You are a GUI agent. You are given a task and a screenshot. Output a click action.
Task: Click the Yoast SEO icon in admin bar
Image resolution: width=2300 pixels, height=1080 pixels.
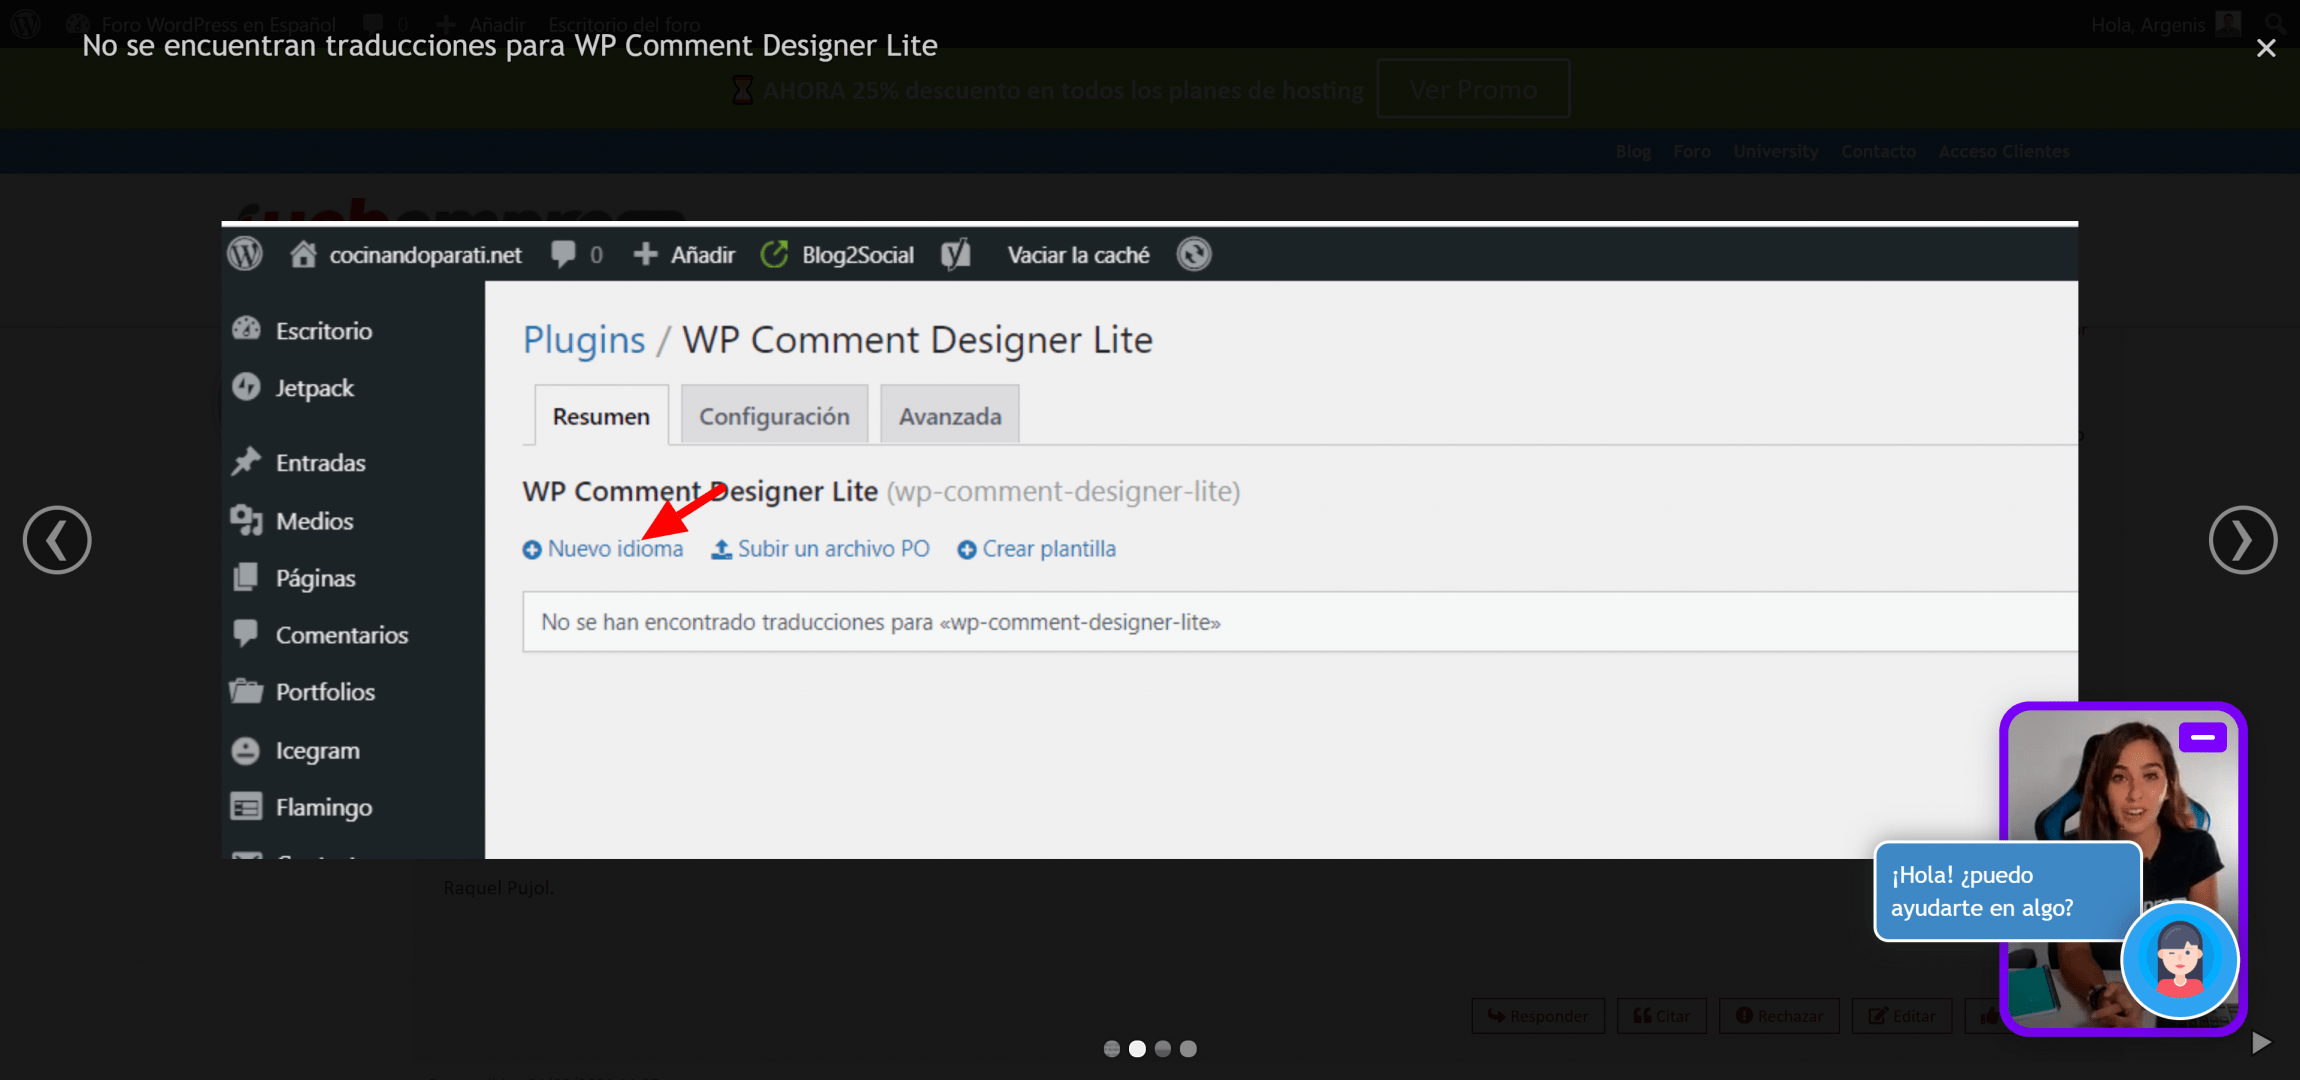tap(956, 255)
